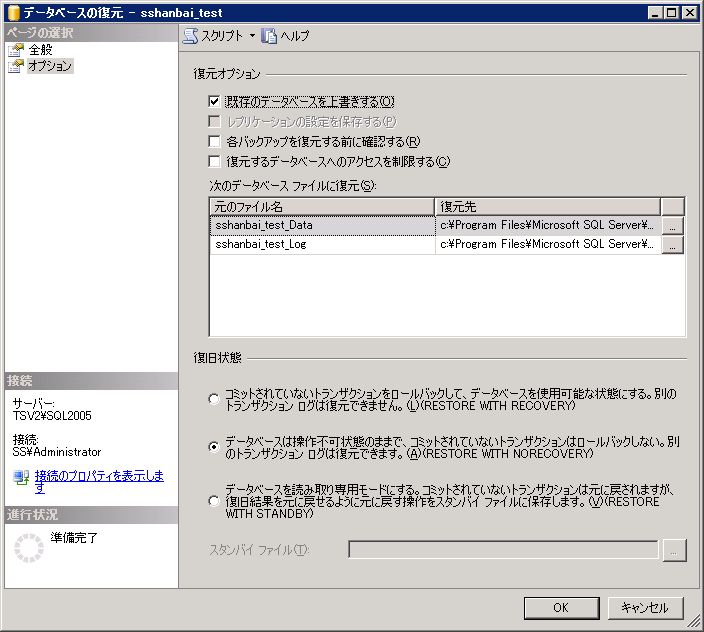This screenshot has height=632, width=704.
Task: Click the Help (ヘルプ) toolbar icon
Action: (x=269, y=35)
